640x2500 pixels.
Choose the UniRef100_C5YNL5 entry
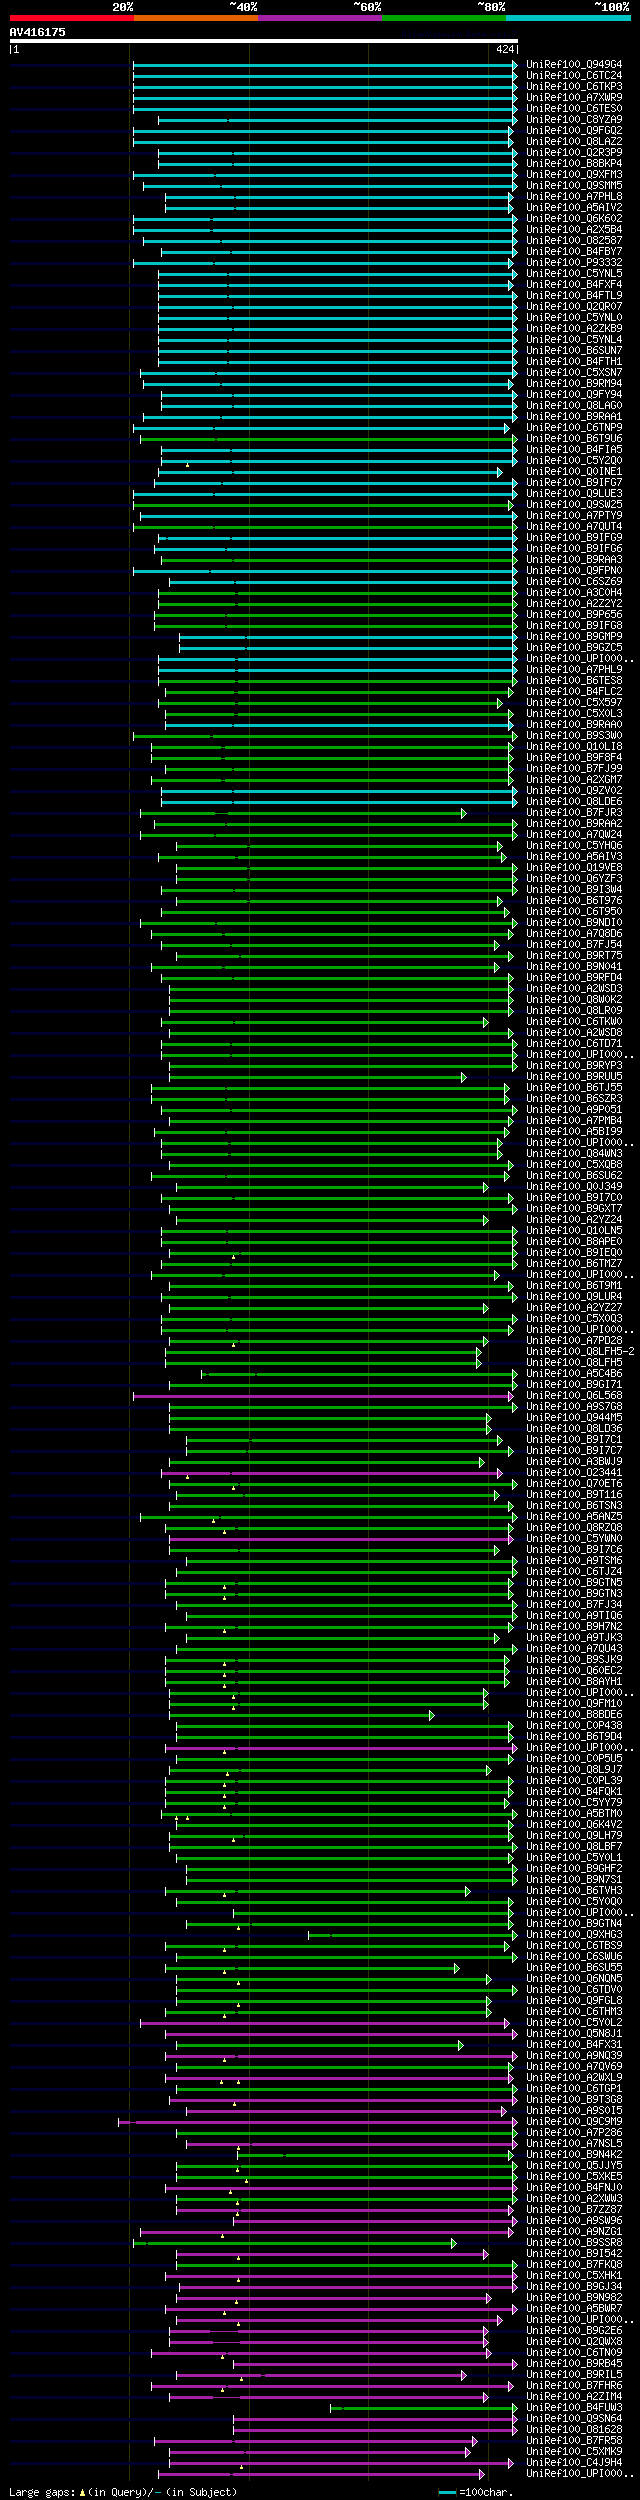pyautogui.click(x=574, y=273)
